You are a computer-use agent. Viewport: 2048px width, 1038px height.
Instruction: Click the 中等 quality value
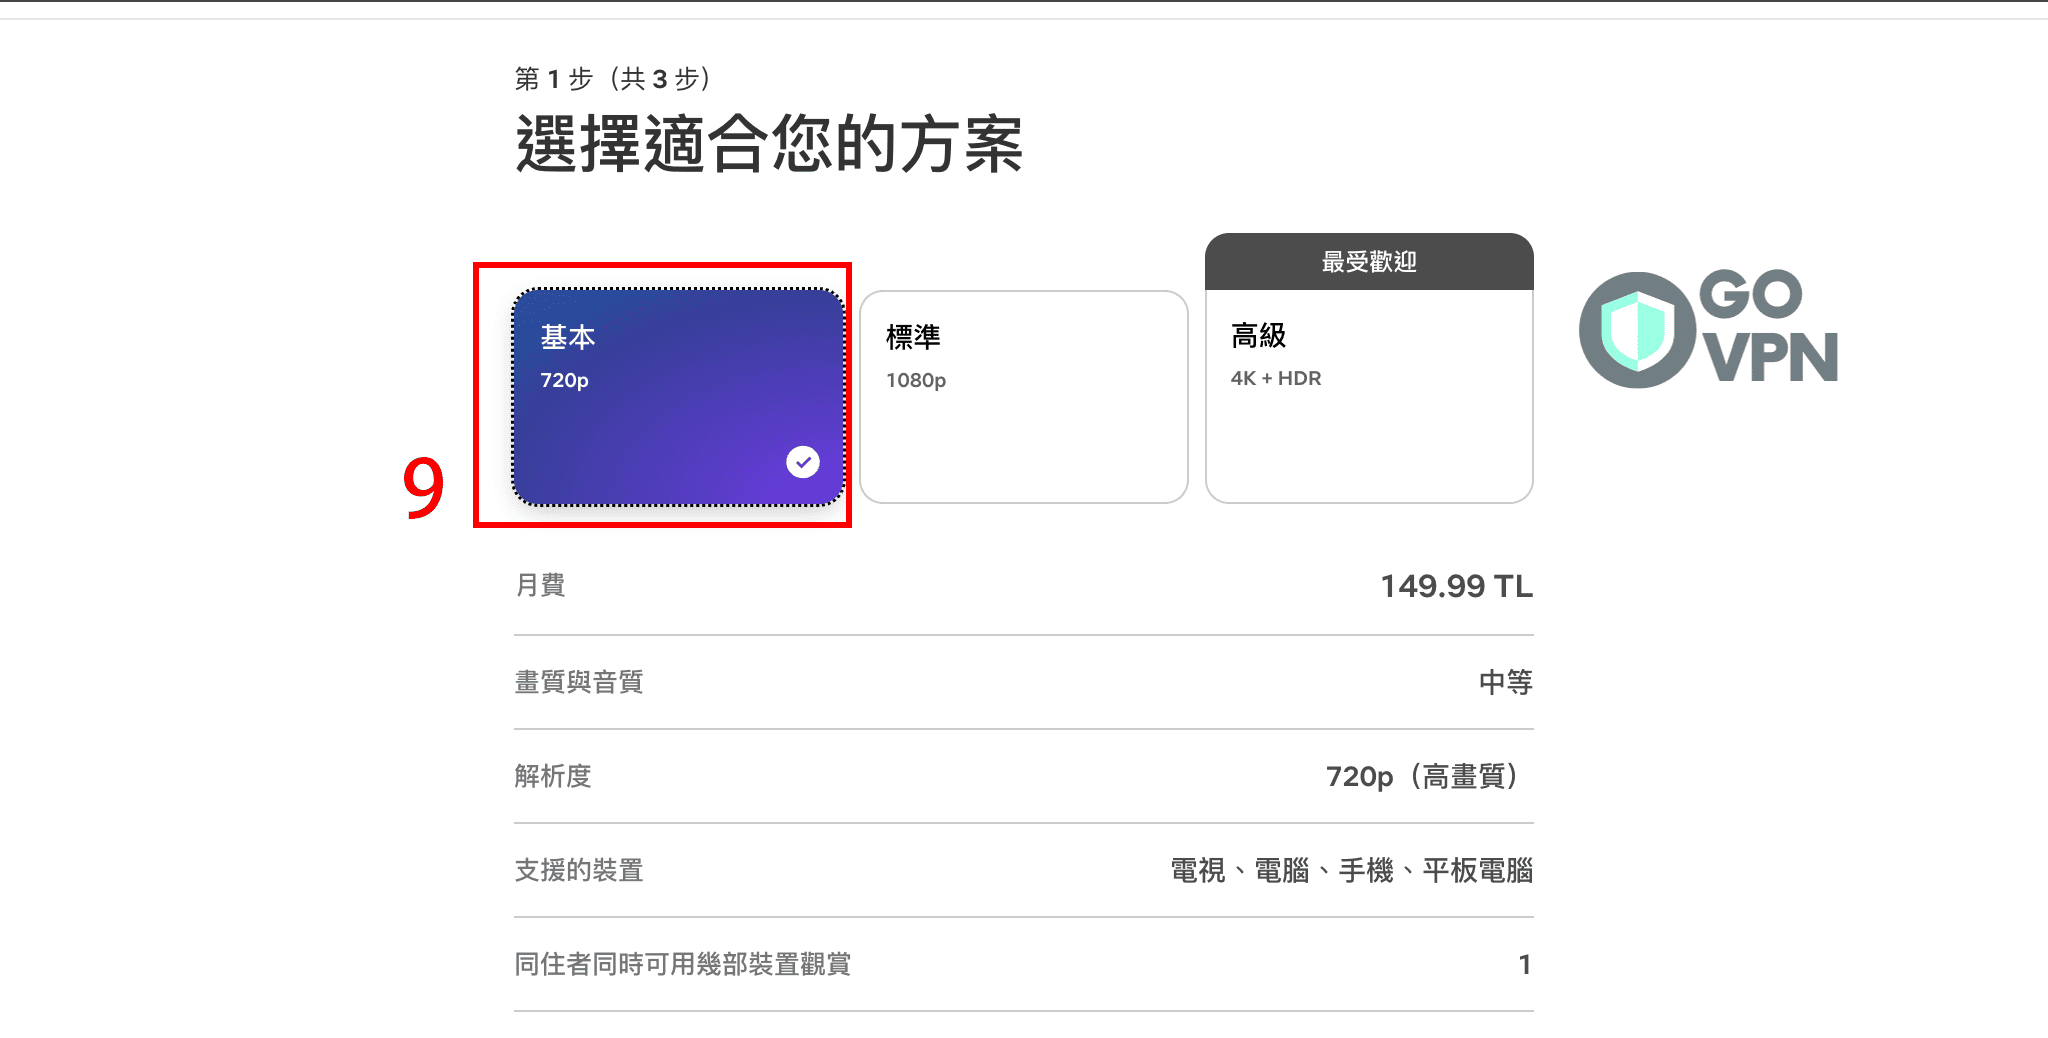1504,681
